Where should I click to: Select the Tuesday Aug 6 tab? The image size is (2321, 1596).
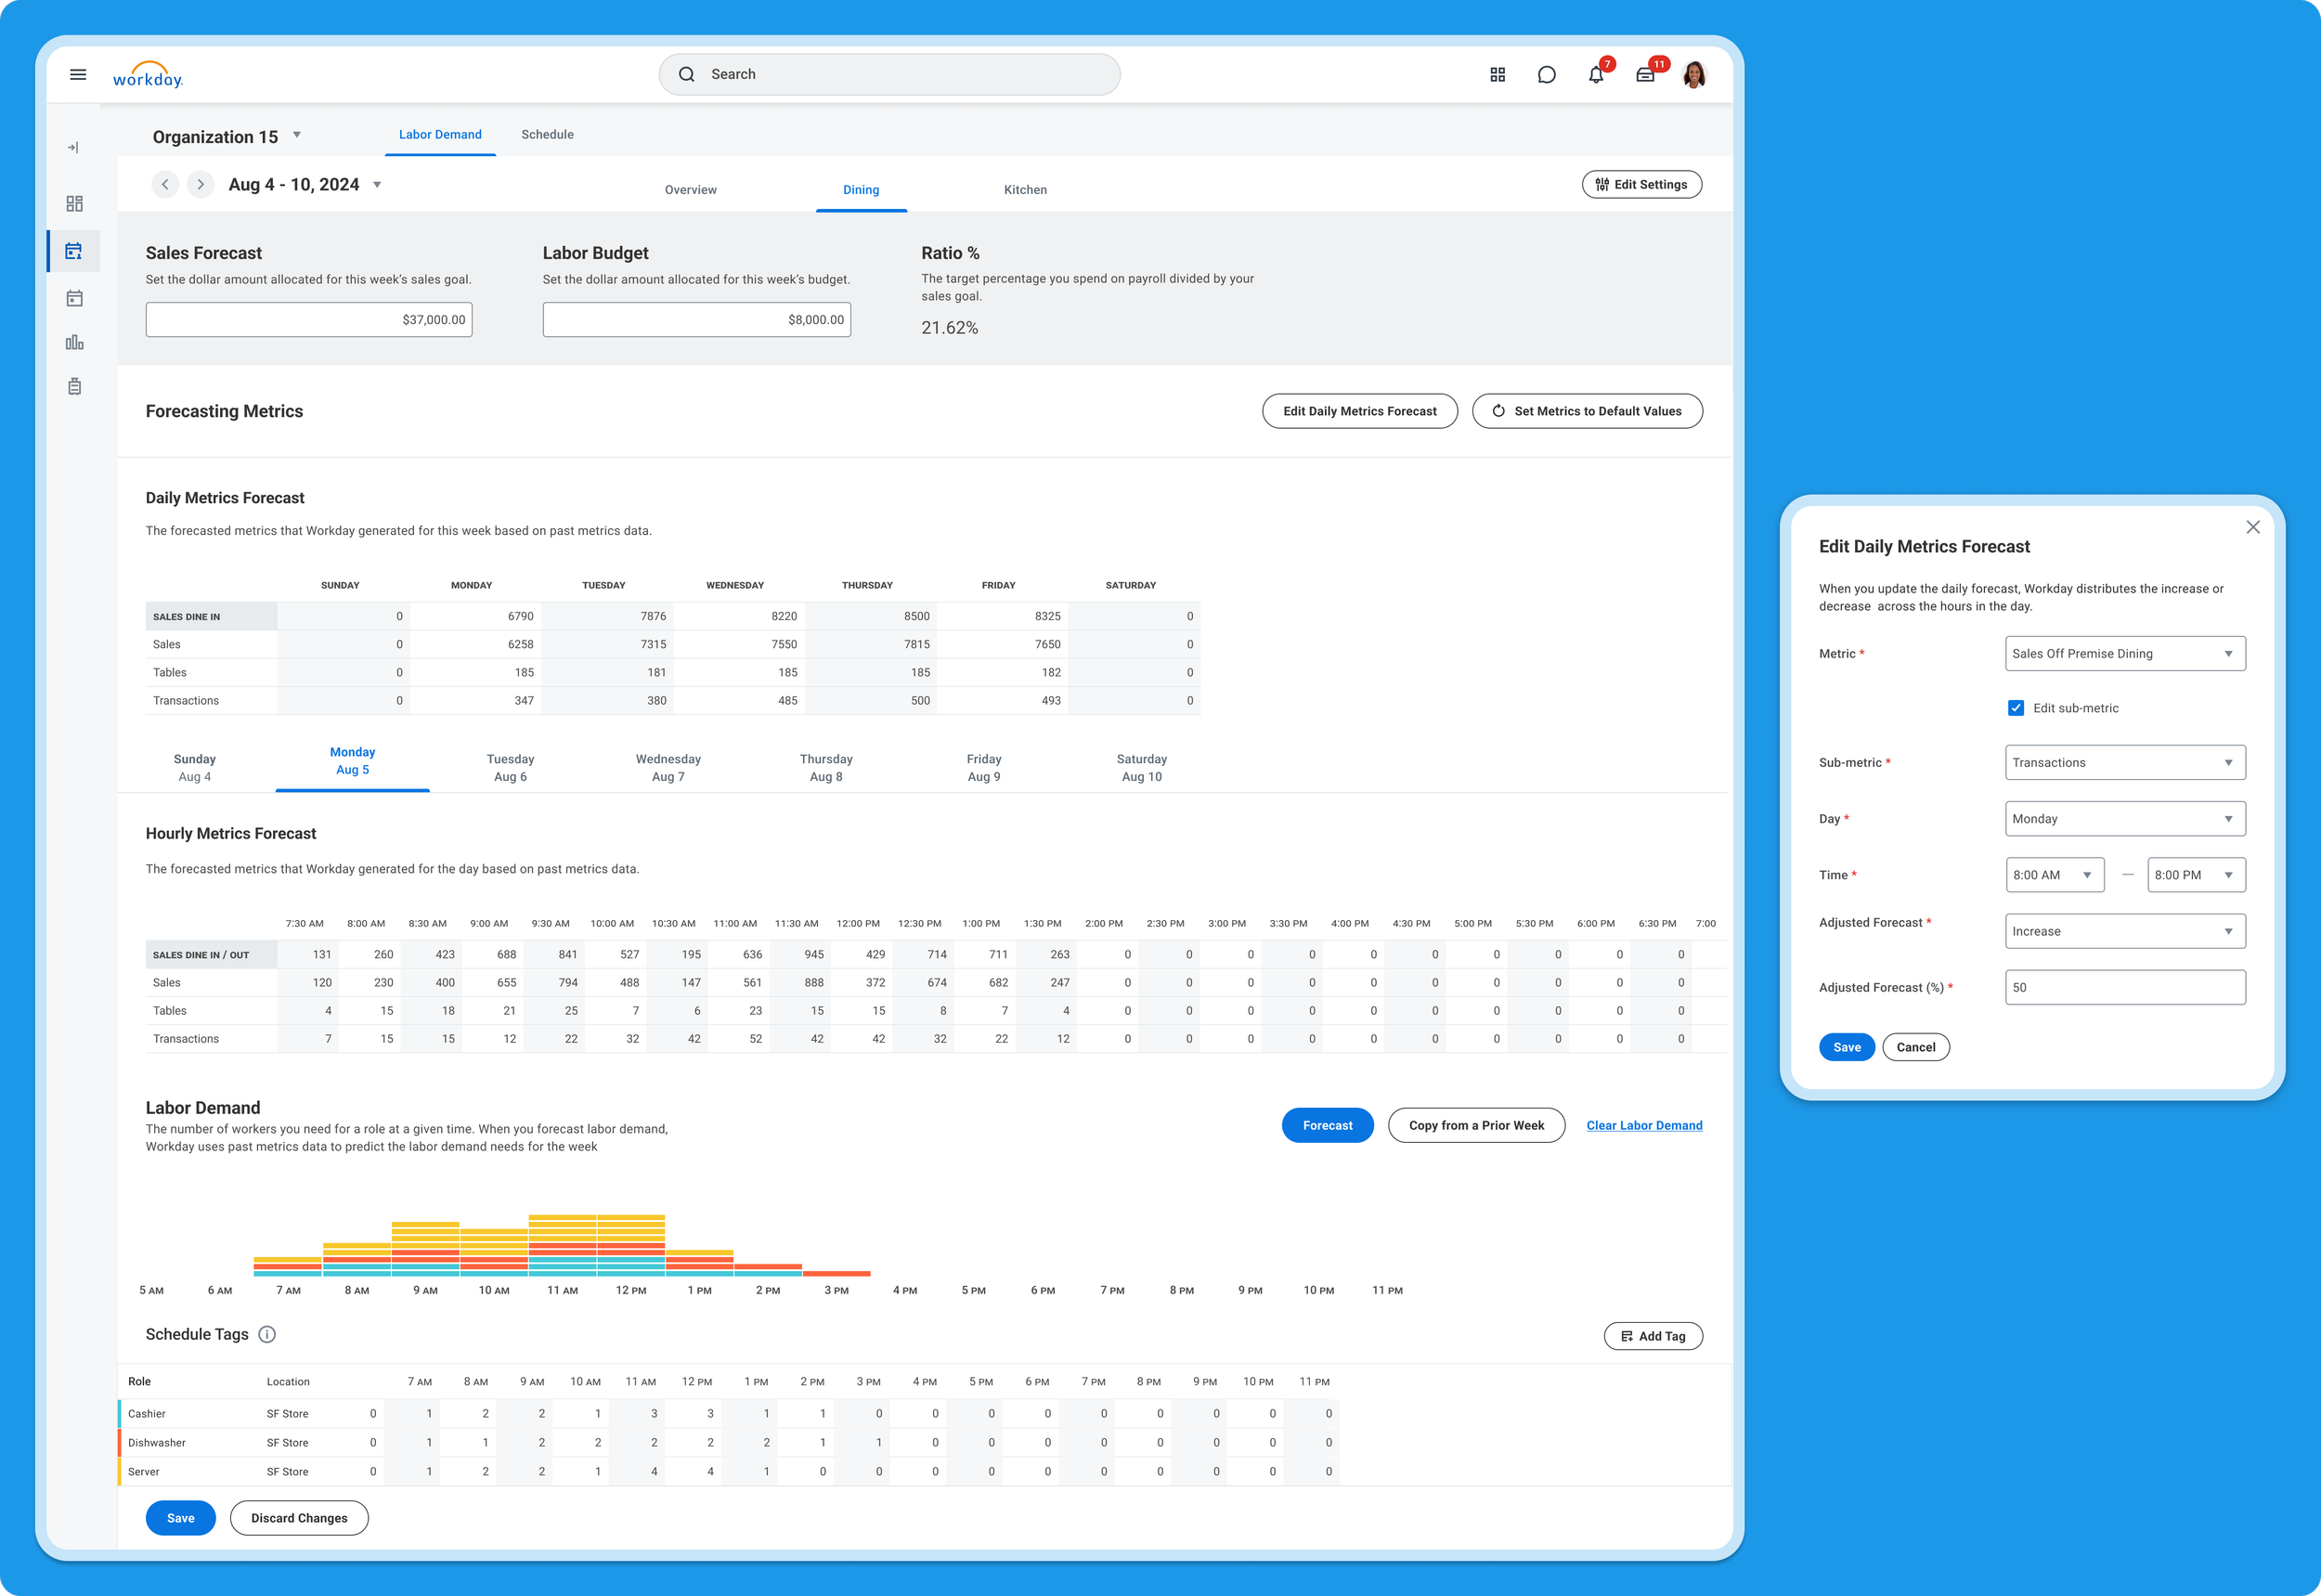pos(510,767)
